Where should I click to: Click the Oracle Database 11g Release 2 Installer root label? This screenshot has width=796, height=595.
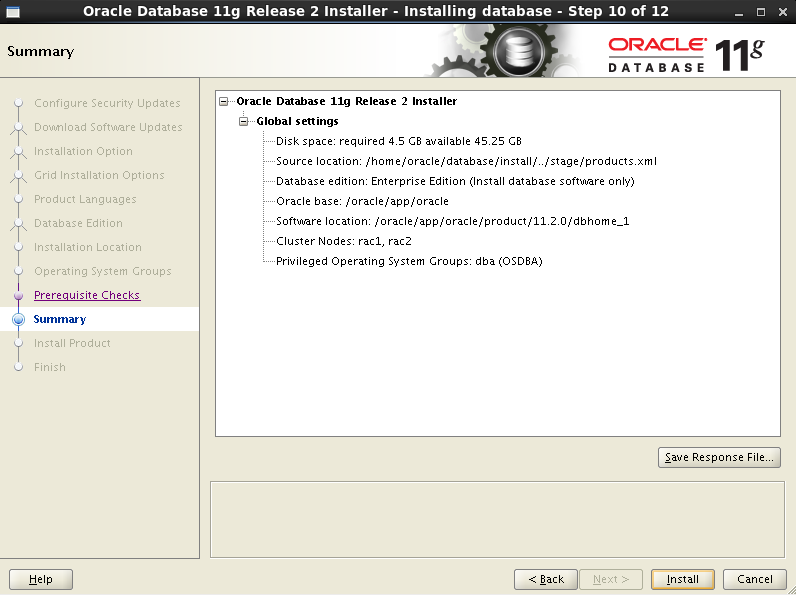click(x=347, y=101)
